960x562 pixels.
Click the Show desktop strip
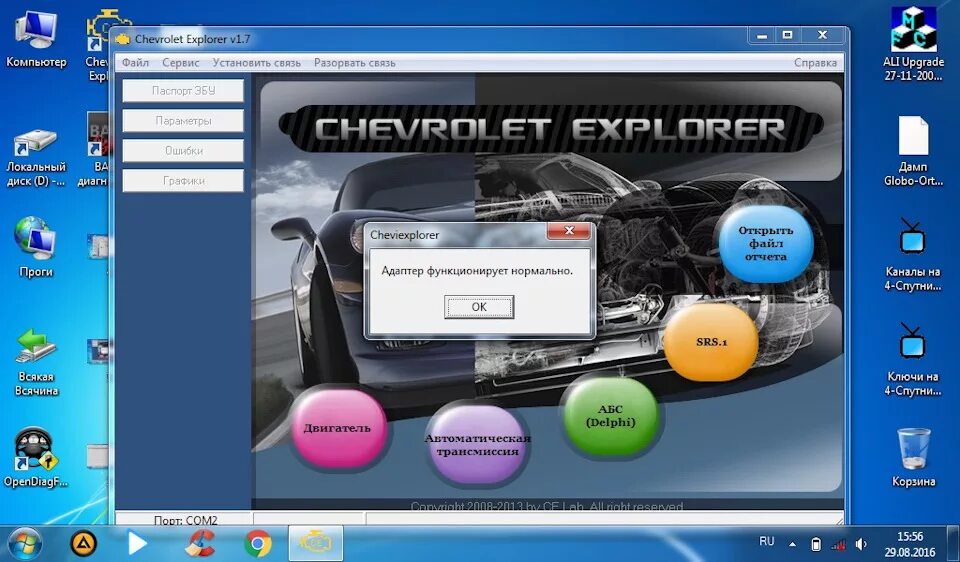pyautogui.click(x=954, y=543)
